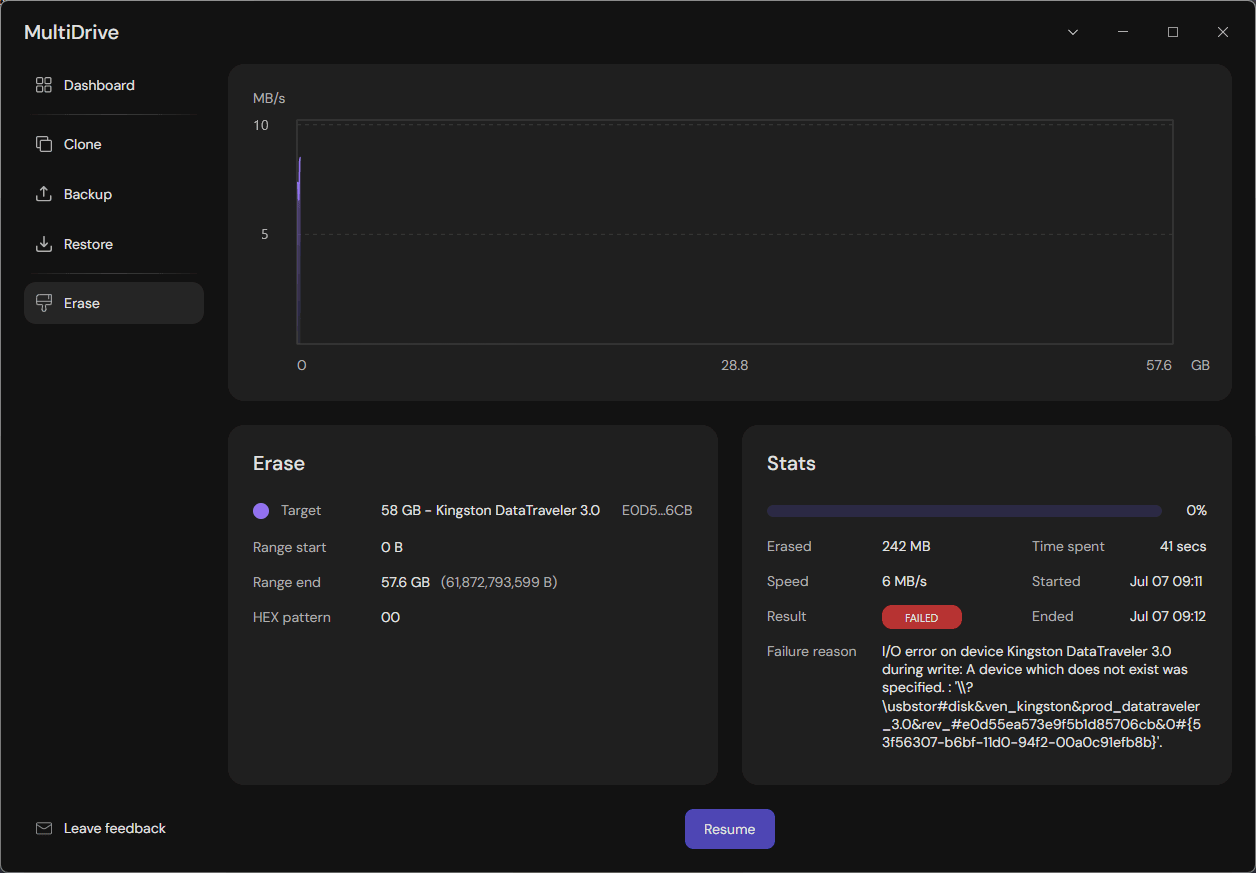The height and width of the screenshot is (873, 1256).
Task: Click the erase progress bar
Action: pos(964,511)
